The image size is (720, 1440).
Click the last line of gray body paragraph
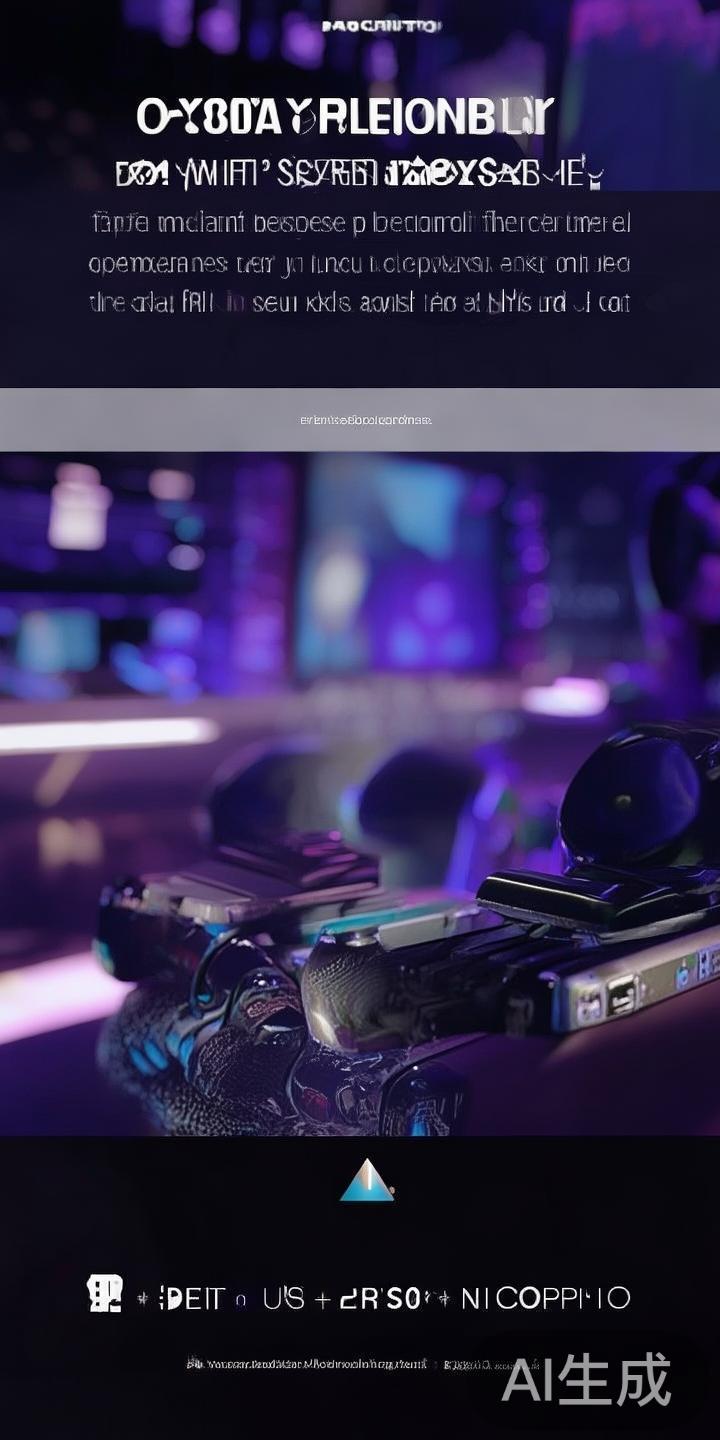[x=360, y=303]
